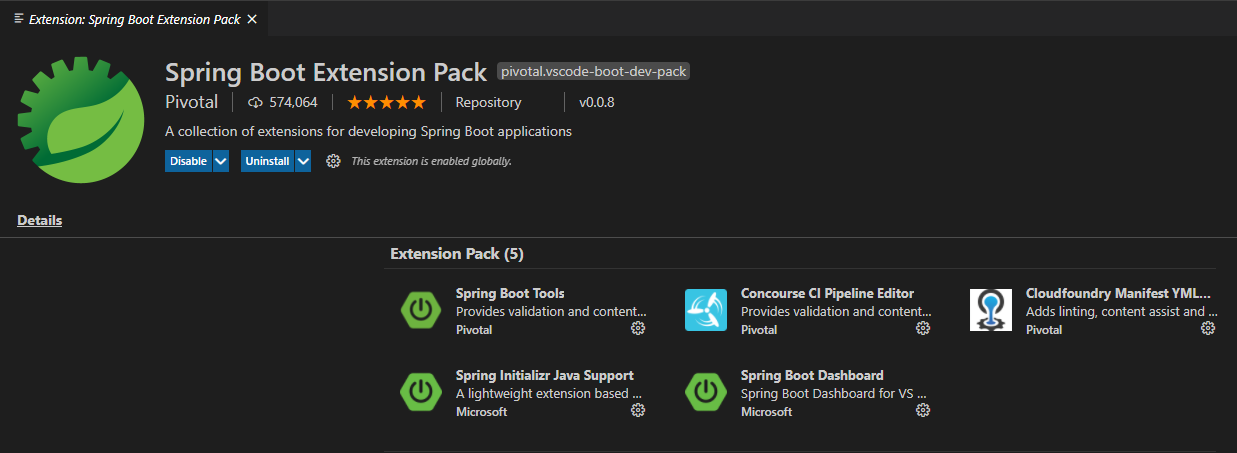Open gear menu for Spring Initializr Java Support

pos(638,410)
